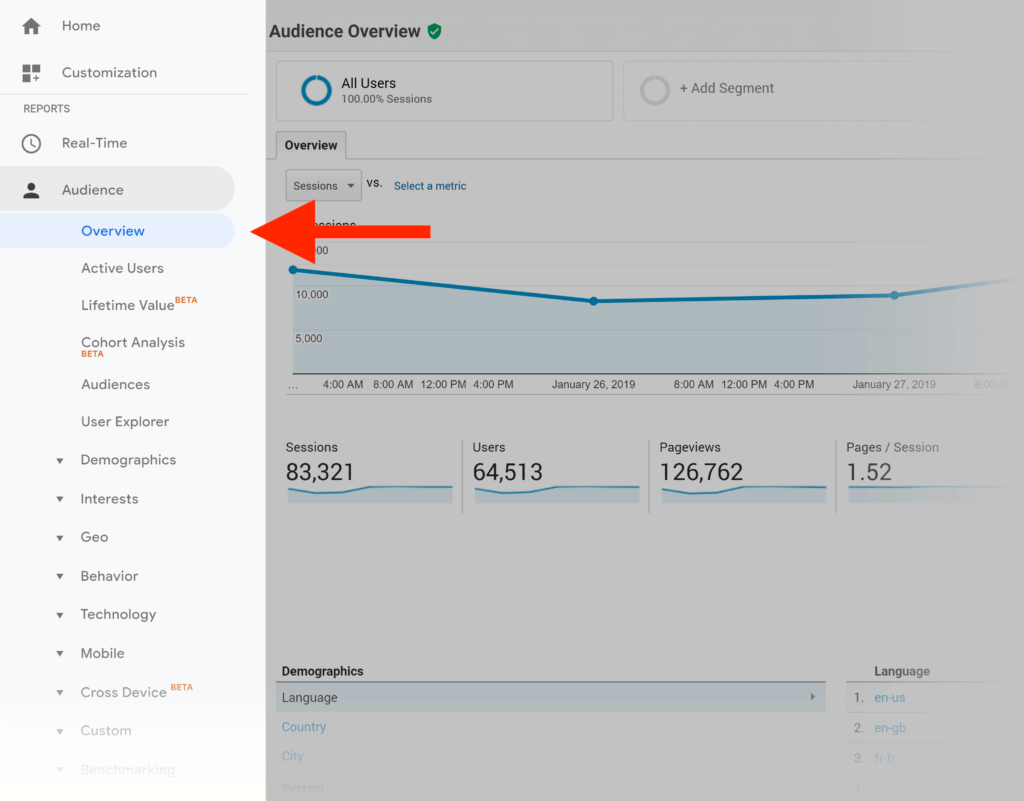Open Active Users report
The width and height of the screenshot is (1024, 801).
tap(122, 268)
